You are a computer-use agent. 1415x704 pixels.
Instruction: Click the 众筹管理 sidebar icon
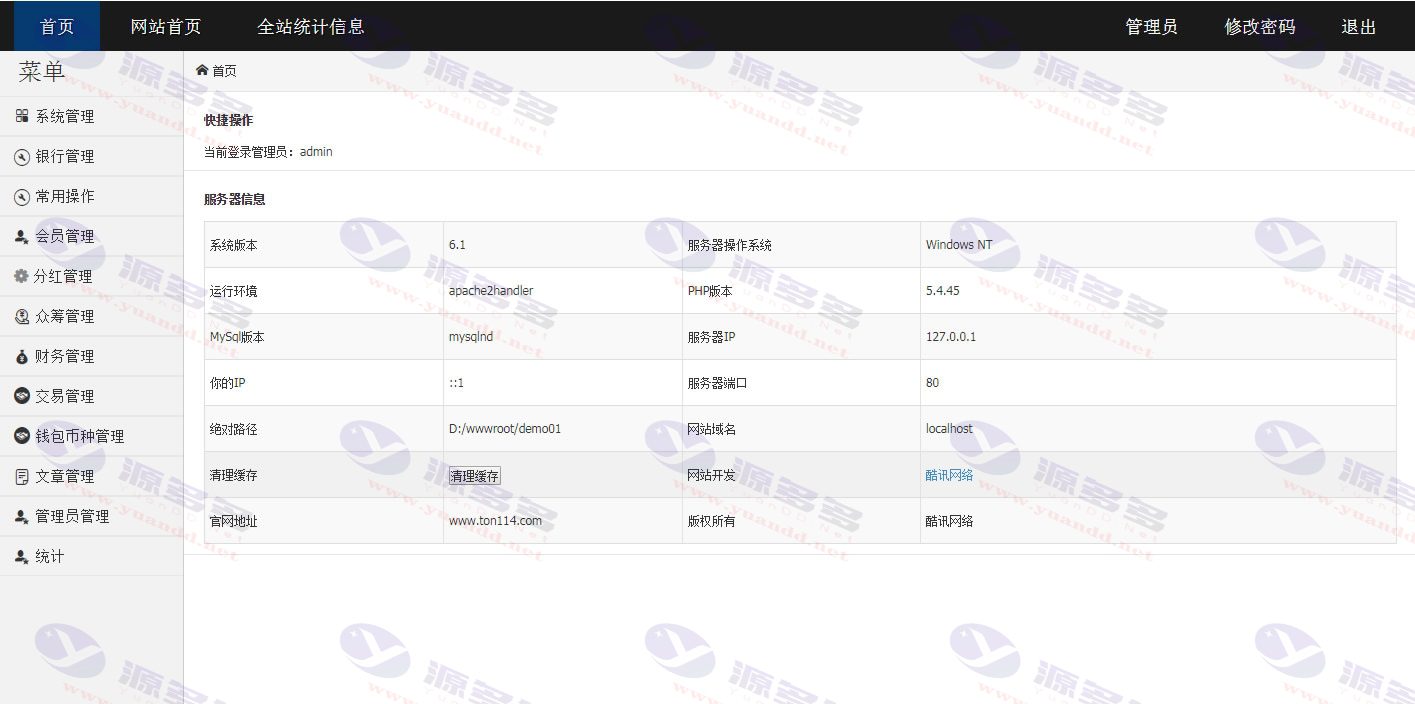point(22,317)
